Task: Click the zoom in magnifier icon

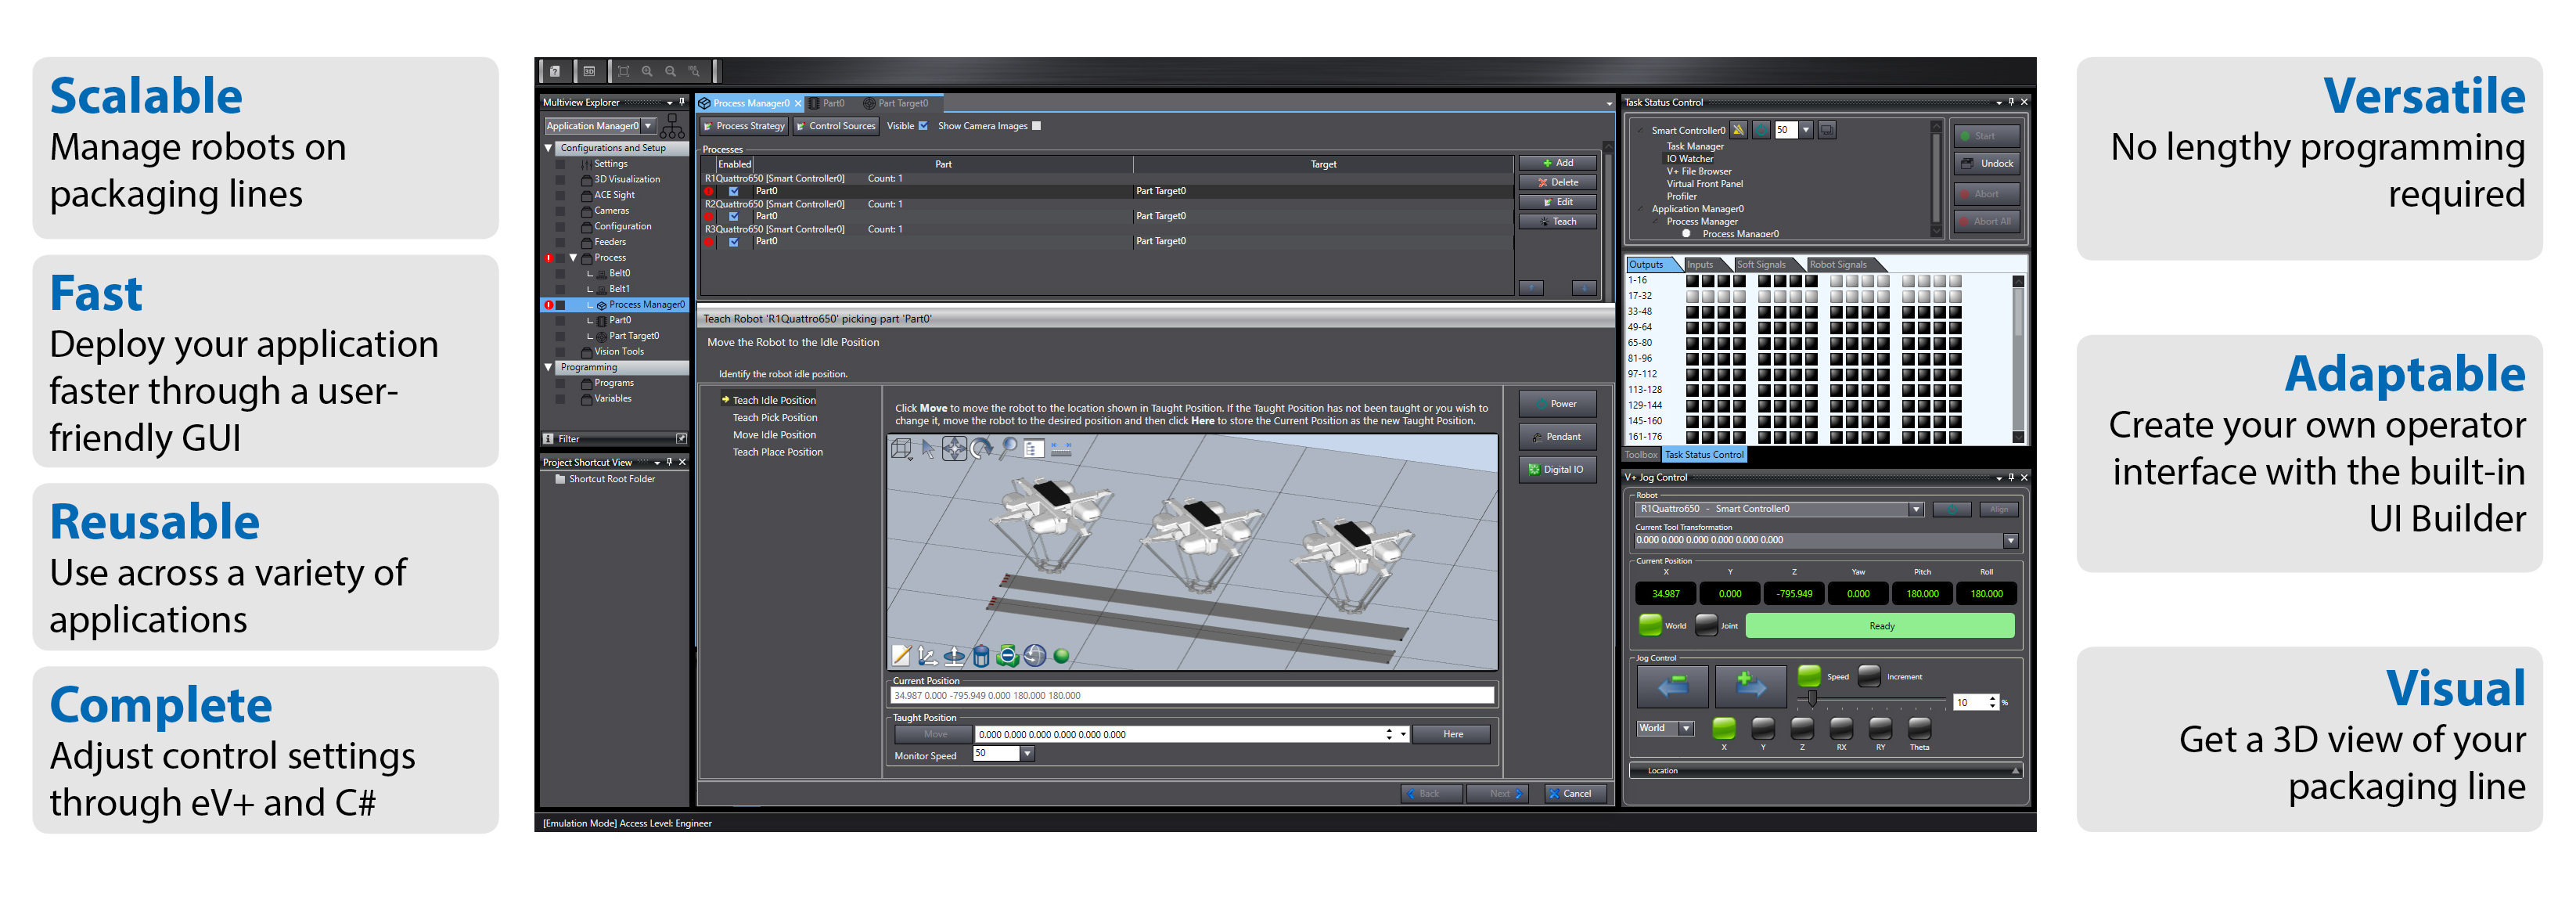Action: pos(647,71)
